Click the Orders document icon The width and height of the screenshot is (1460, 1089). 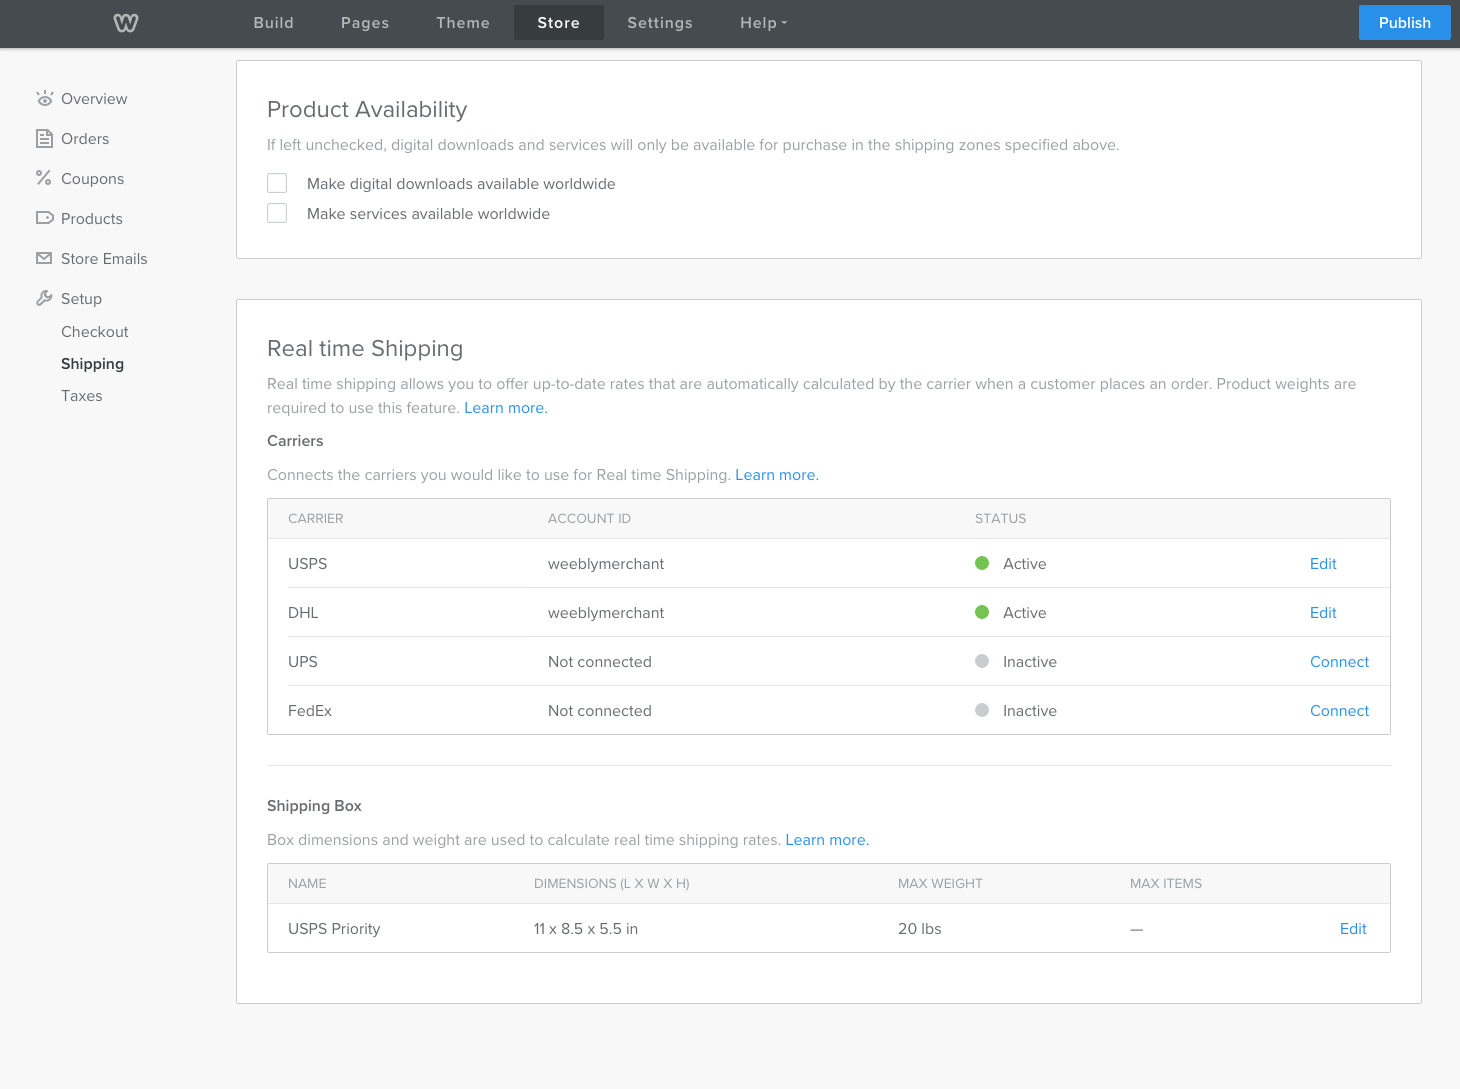coord(44,138)
